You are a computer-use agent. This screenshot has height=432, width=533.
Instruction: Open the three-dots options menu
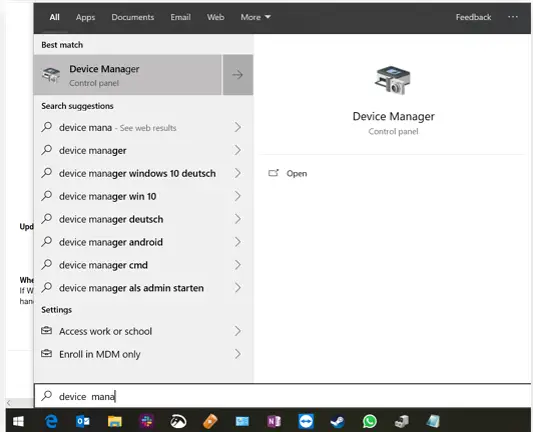click(x=513, y=17)
